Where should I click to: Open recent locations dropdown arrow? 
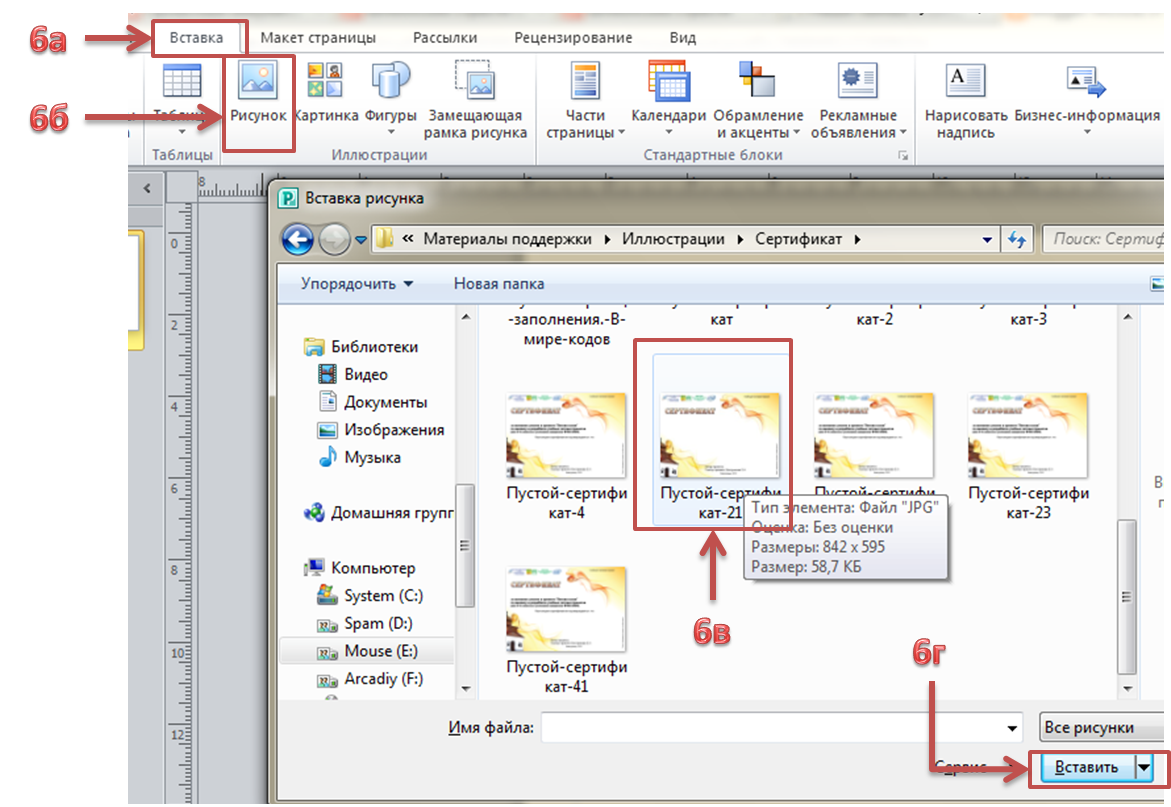[361, 240]
